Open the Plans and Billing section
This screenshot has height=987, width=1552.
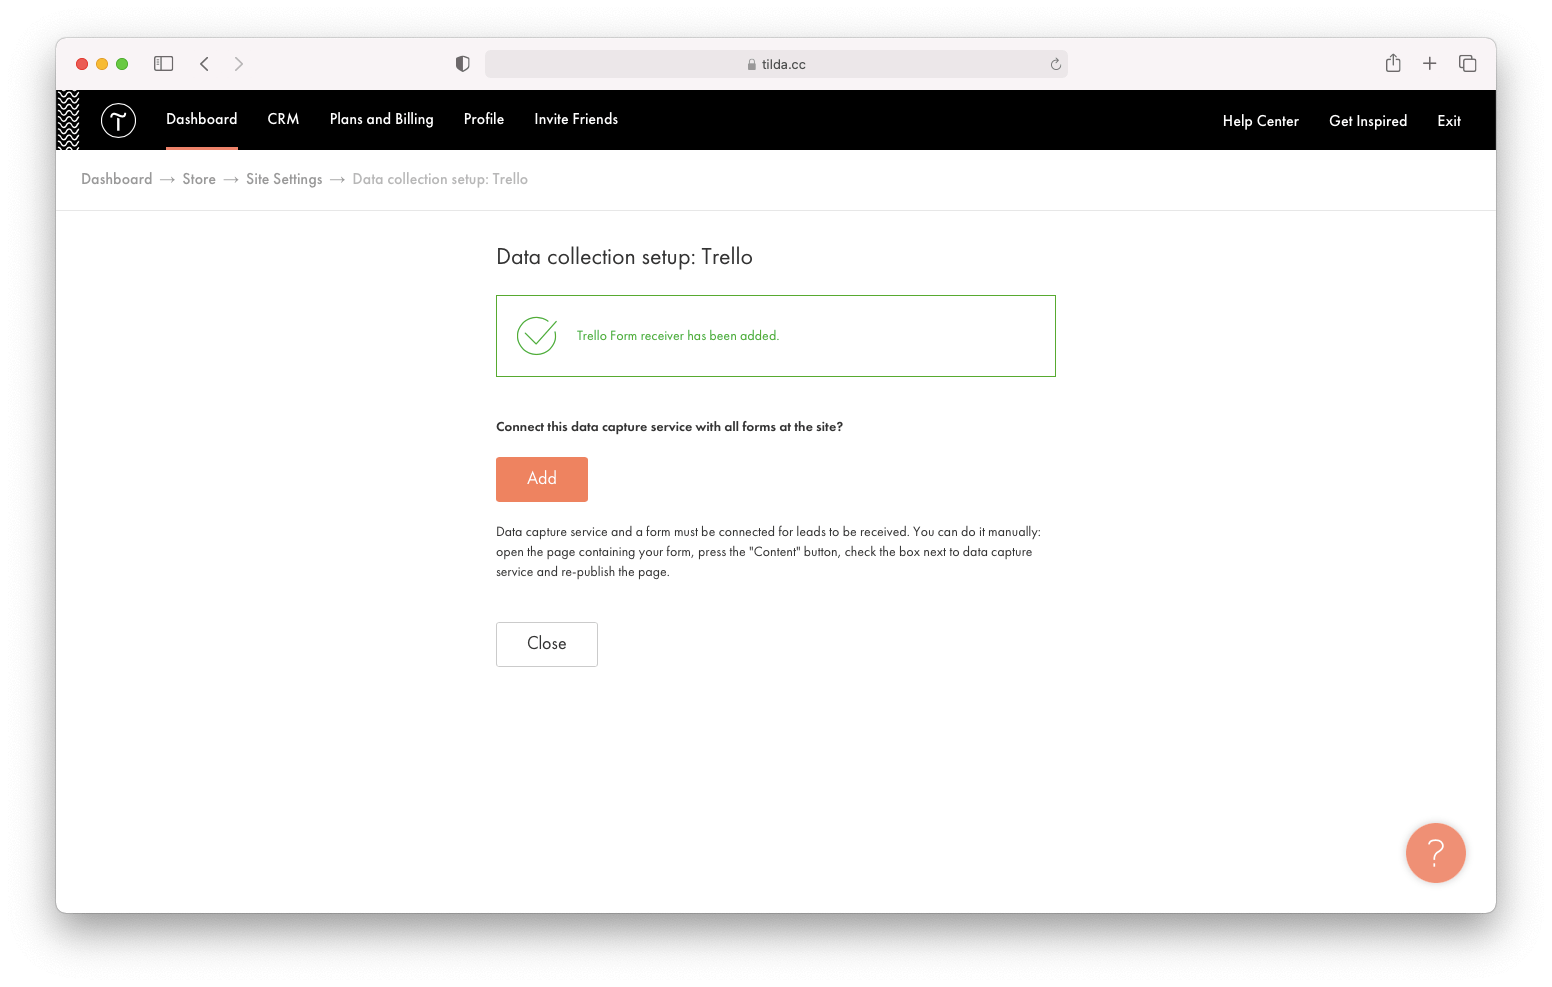381,118
